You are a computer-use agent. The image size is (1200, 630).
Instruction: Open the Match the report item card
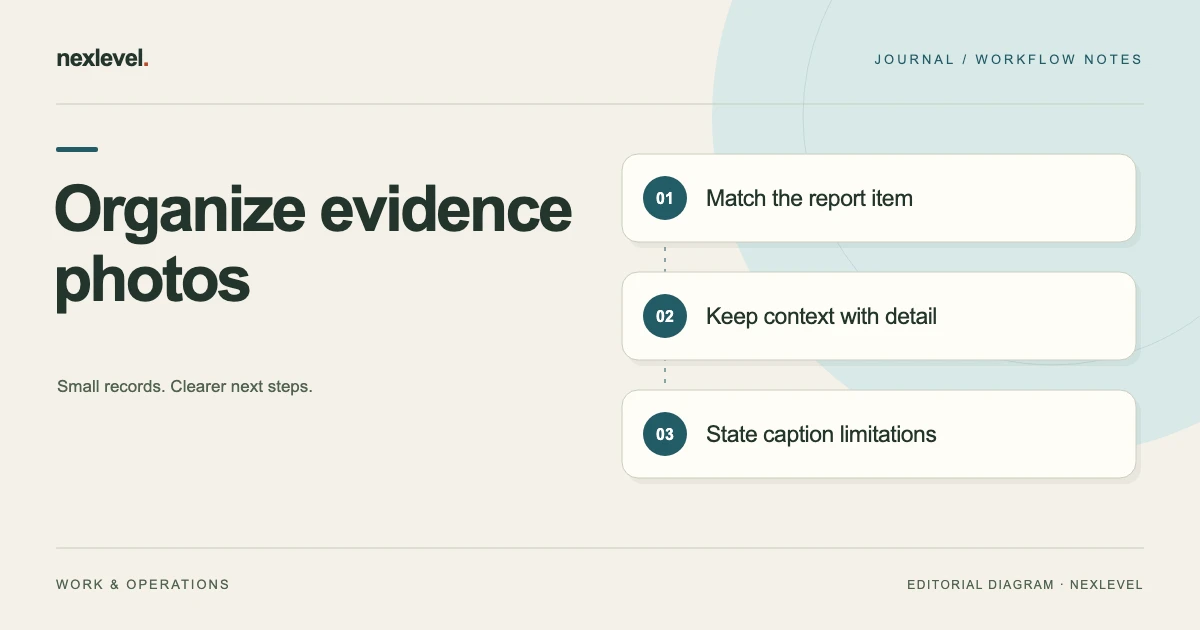click(x=879, y=198)
